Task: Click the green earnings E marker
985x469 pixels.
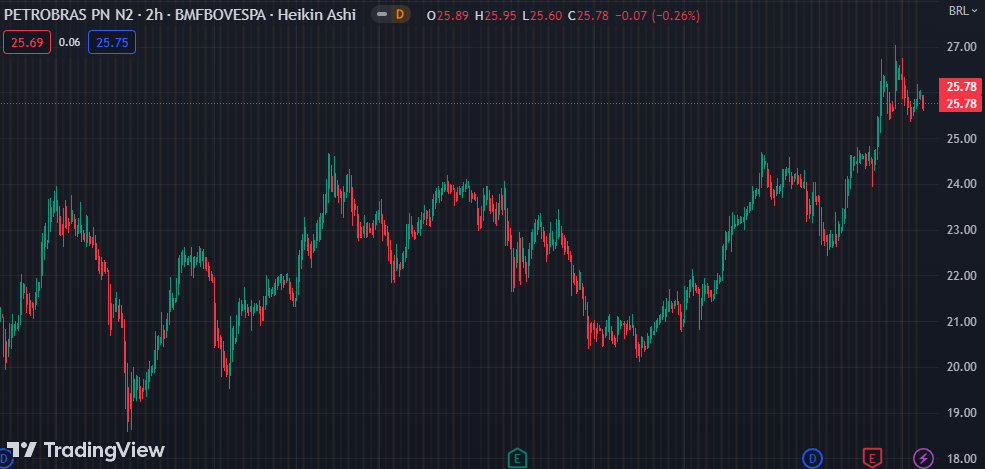Action: click(517, 458)
